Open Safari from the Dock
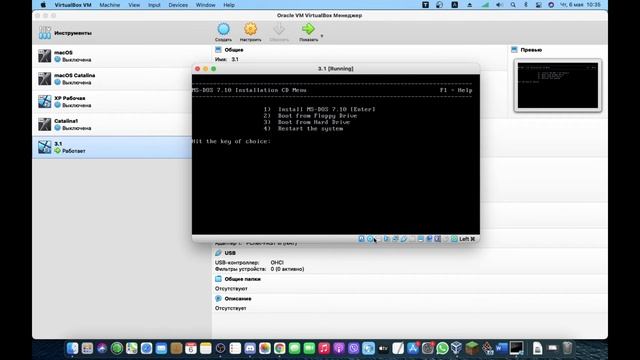Viewport: 640px width, 360px height. (x=147, y=348)
